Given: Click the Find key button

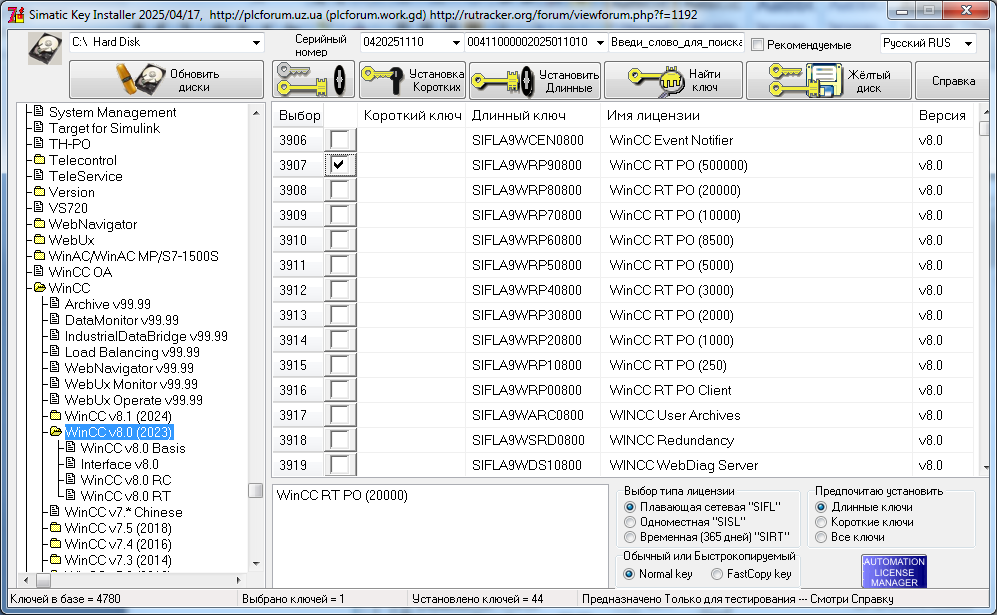Looking at the screenshot, I should pyautogui.click(x=673, y=80).
